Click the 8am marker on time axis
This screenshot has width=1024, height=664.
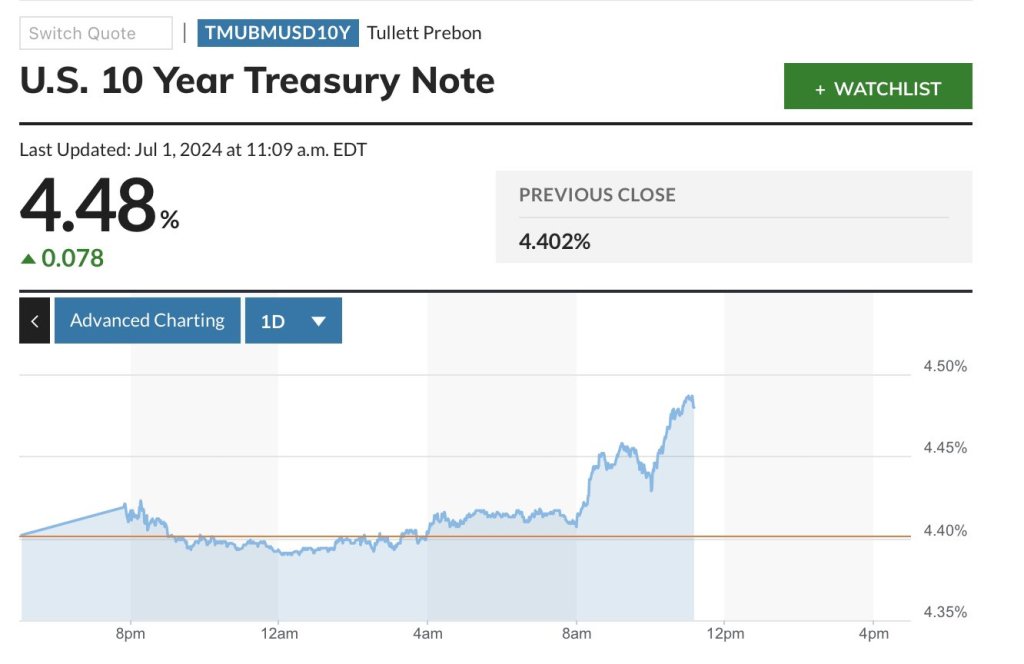[576, 633]
